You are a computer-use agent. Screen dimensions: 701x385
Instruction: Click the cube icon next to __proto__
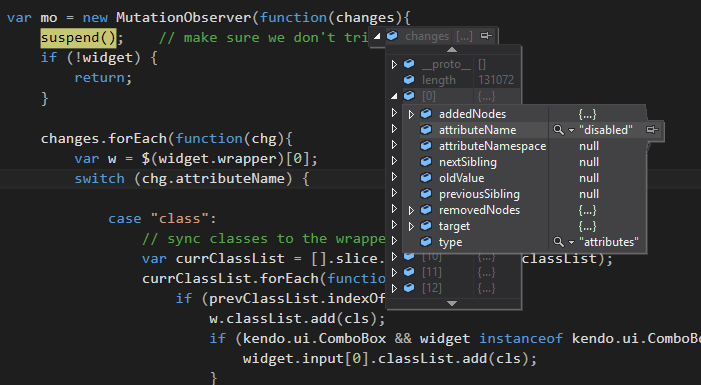pyautogui.click(x=409, y=64)
